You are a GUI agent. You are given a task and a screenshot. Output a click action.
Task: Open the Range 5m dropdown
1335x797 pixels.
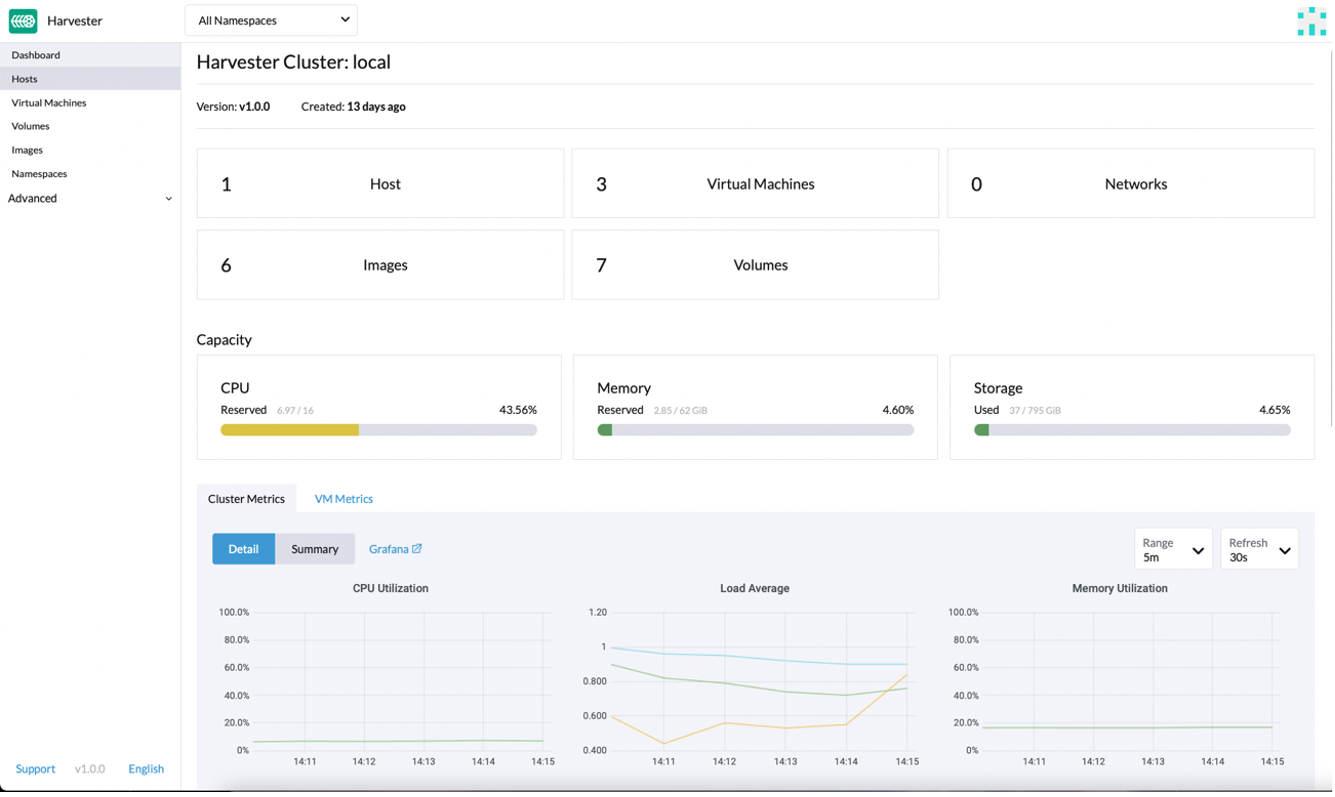coord(1173,549)
